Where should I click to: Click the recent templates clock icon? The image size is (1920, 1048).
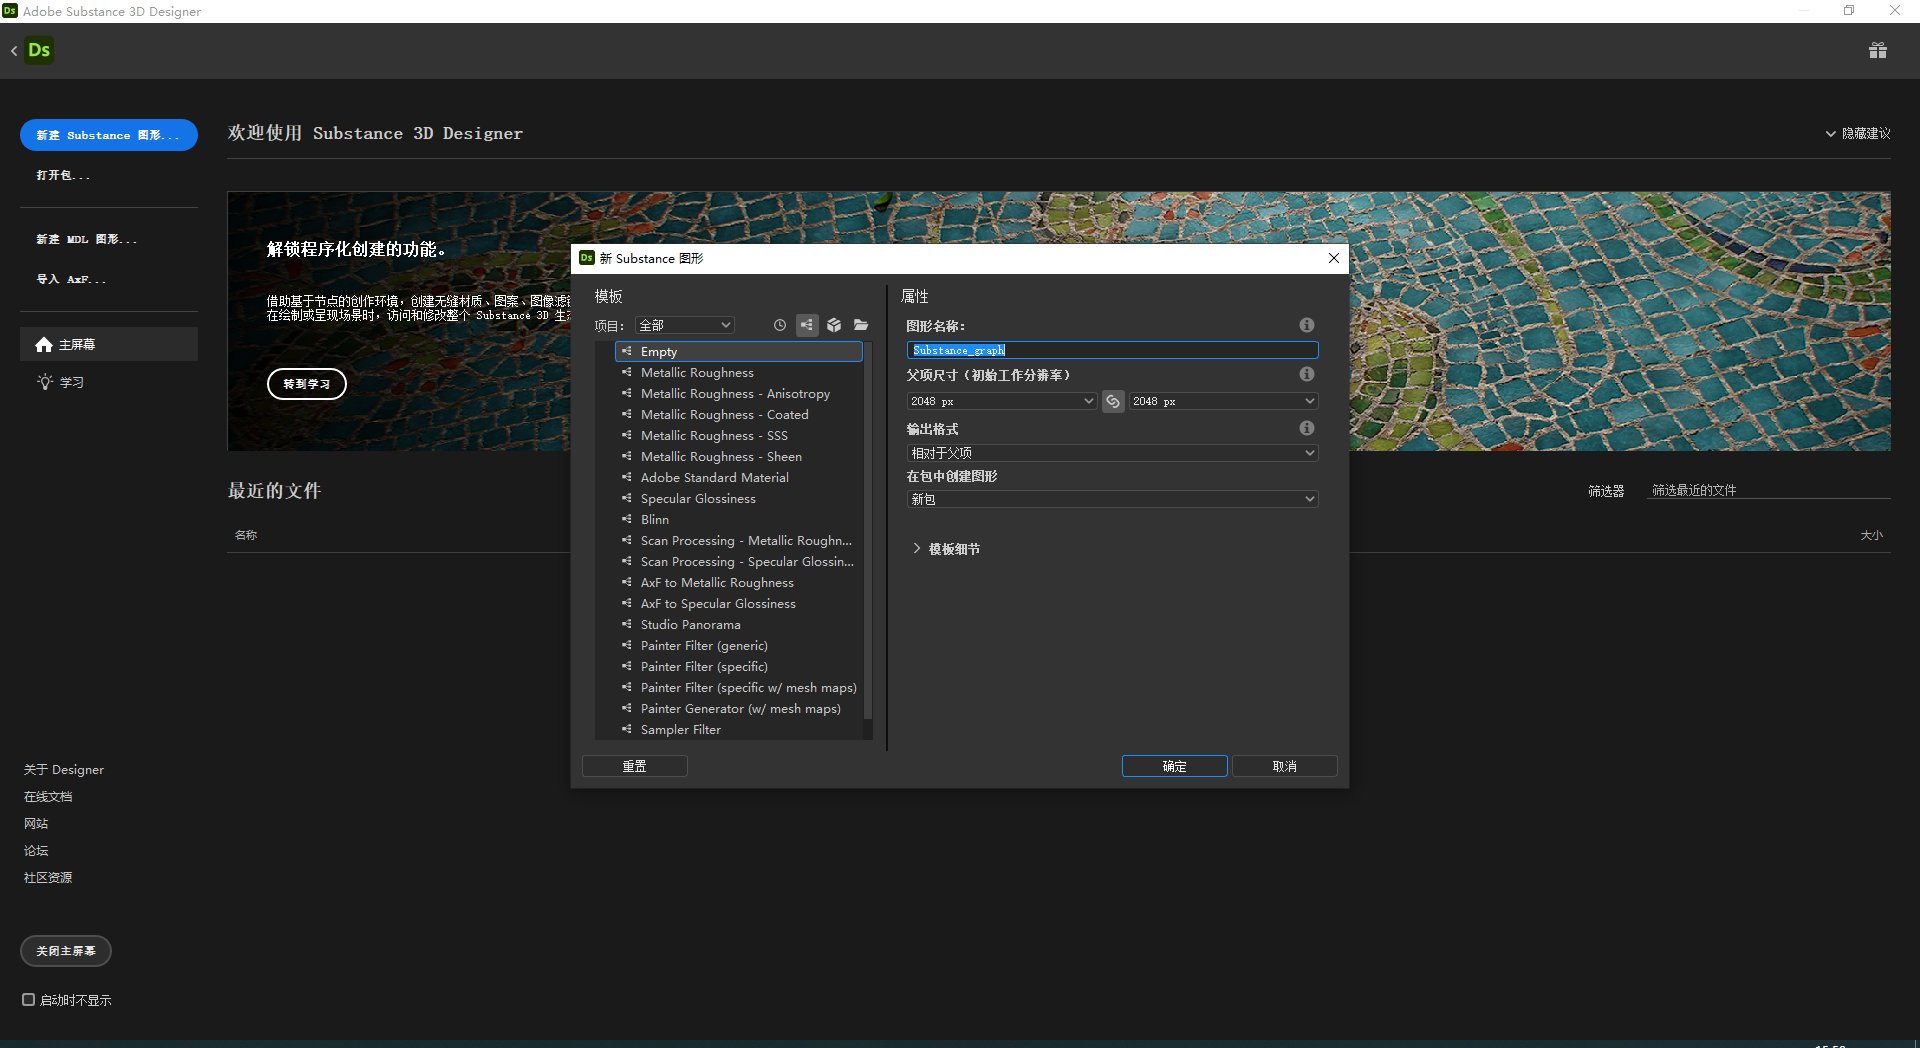(780, 325)
